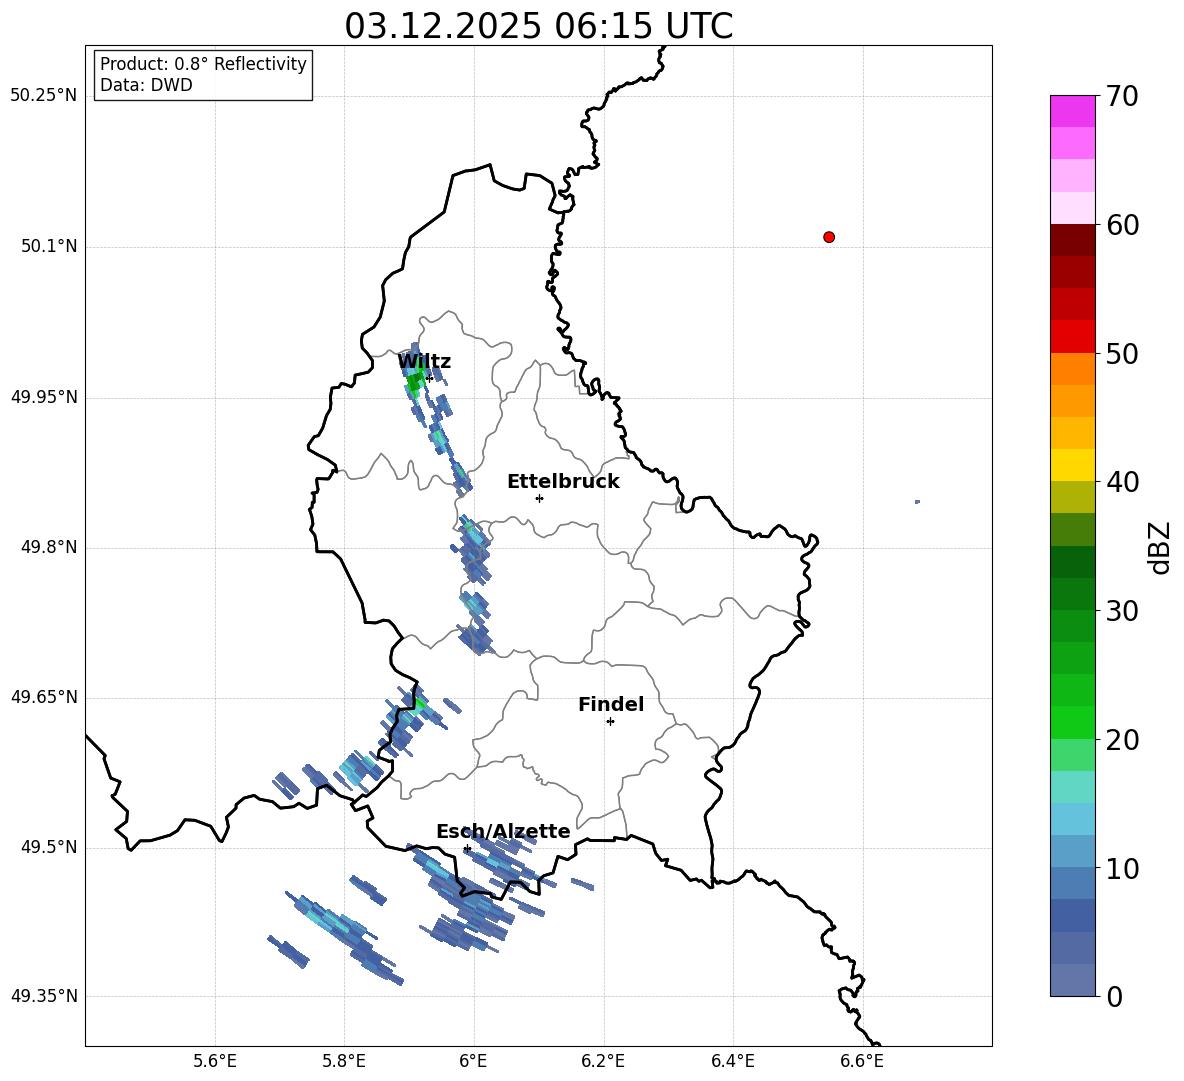Click the Ettelbruck station cross marker
Image resolution: width=1184 pixels, height=1081 pixels.
coord(539,498)
